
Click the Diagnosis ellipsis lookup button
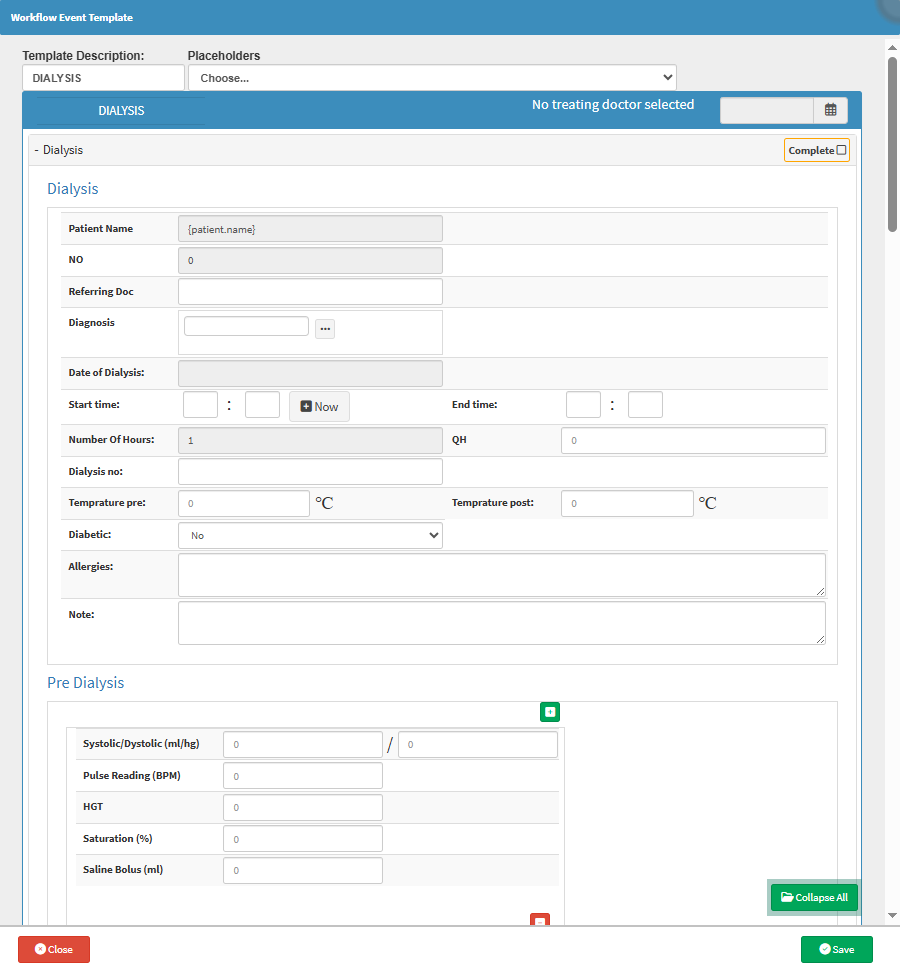pos(325,329)
